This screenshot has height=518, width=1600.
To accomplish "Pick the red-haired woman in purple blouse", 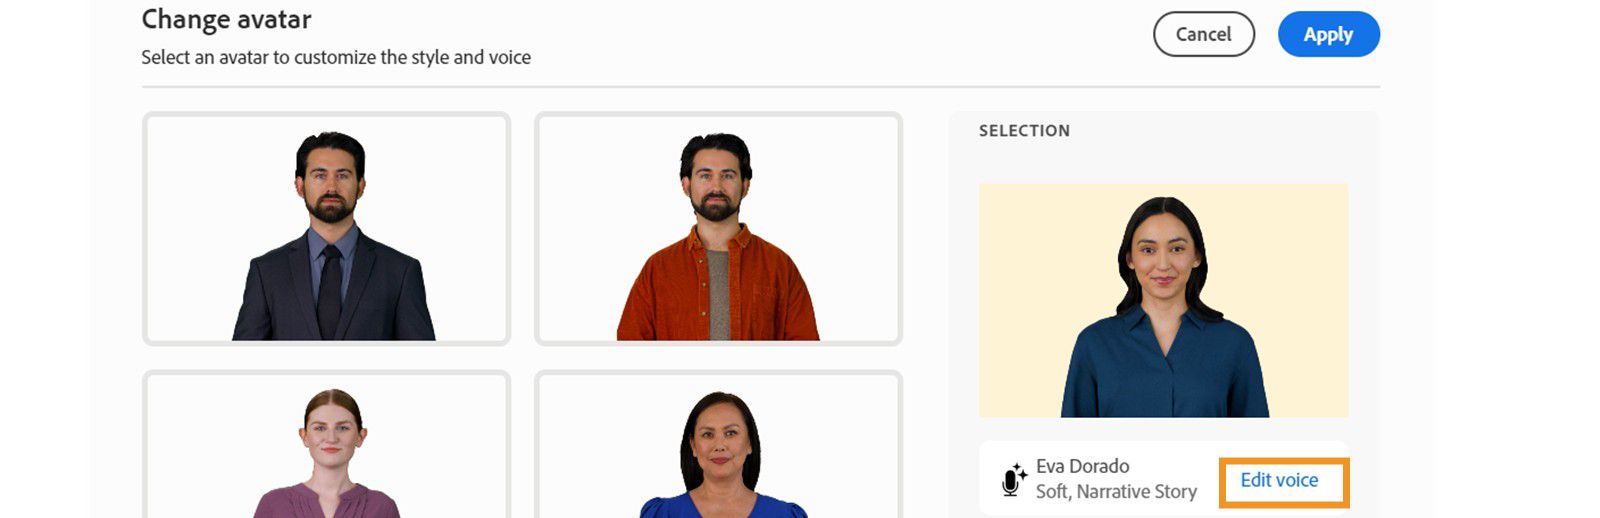I will point(326,445).
